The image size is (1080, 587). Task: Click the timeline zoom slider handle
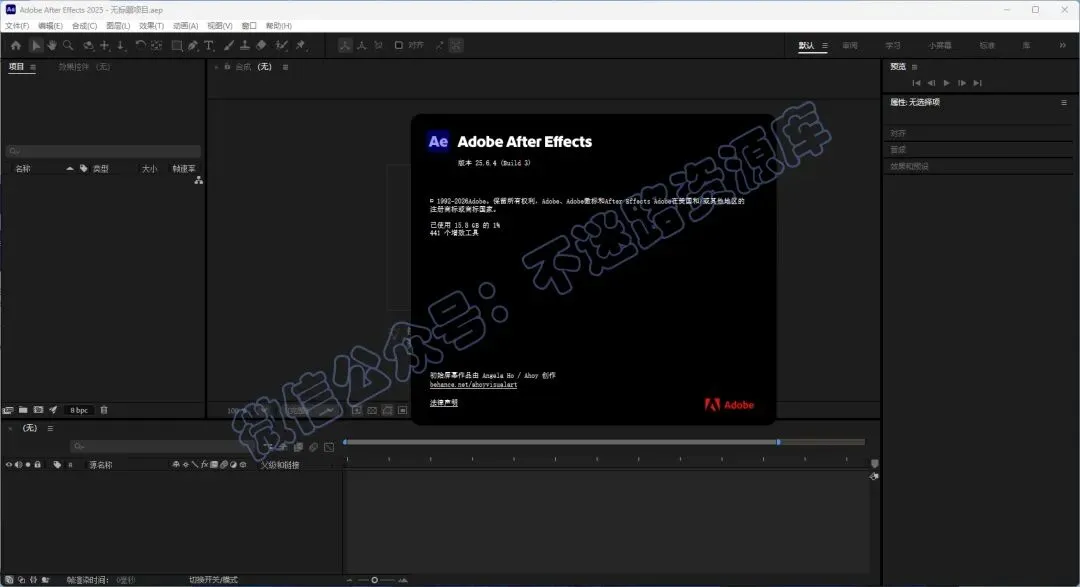[x=375, y=580]
